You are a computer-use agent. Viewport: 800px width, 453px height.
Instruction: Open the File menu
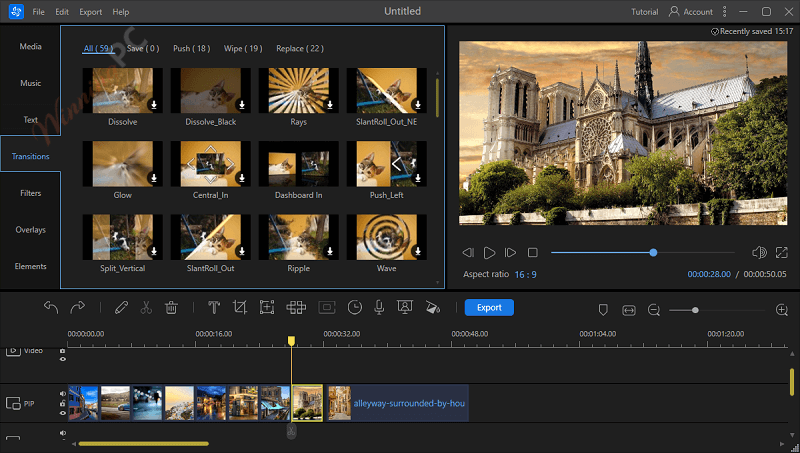[38, 12]
